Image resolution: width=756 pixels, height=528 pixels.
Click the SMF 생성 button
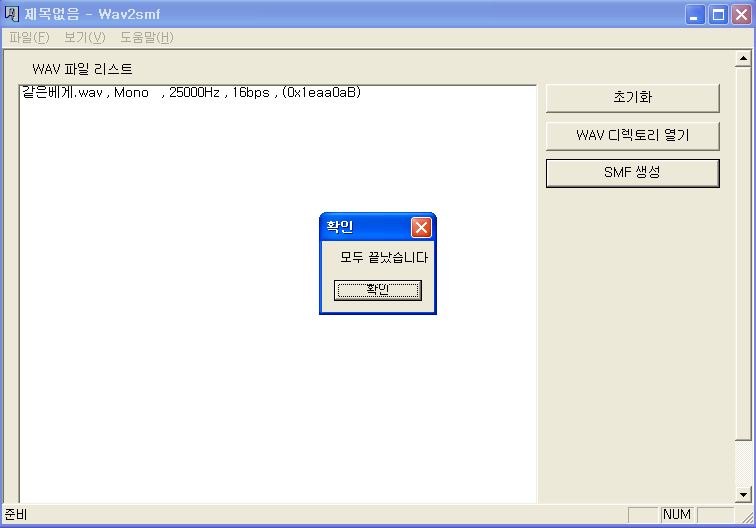click(632, 173)
